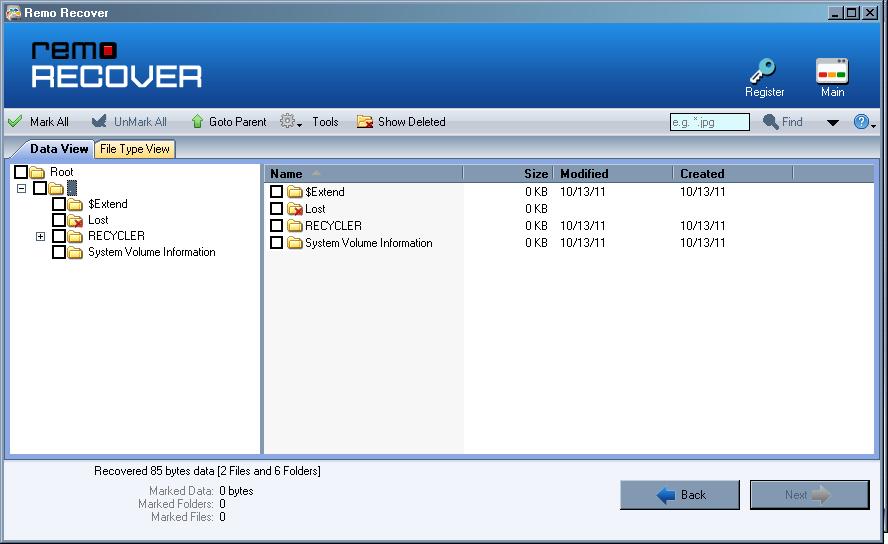Select the $Extend name in file list

tap(325, 192)
